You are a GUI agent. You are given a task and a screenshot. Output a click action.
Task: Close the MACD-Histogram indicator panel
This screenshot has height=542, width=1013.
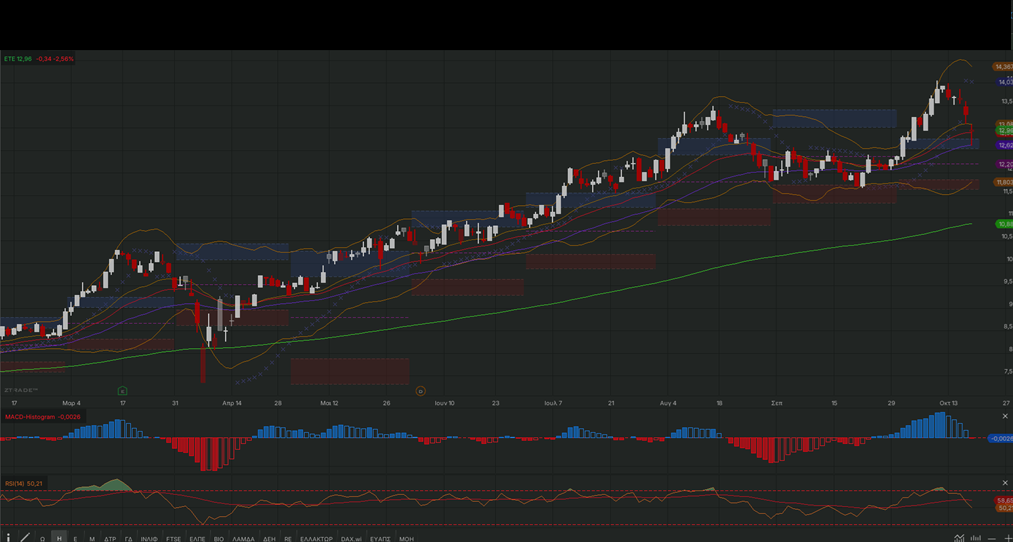pos(1005,417)
